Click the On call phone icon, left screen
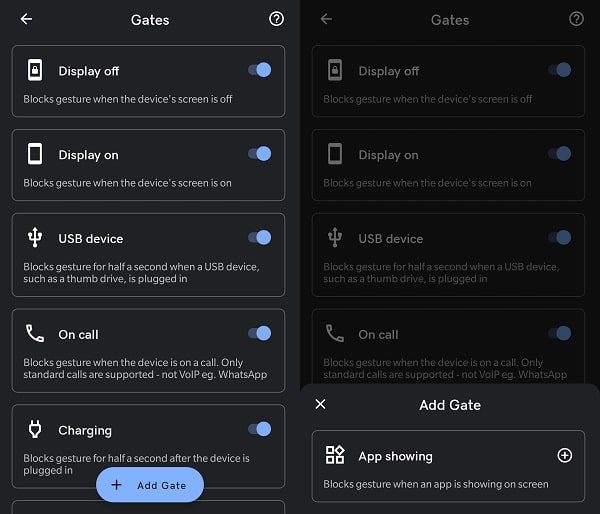This screenshot has height=514, width=600. click(35, 333)
